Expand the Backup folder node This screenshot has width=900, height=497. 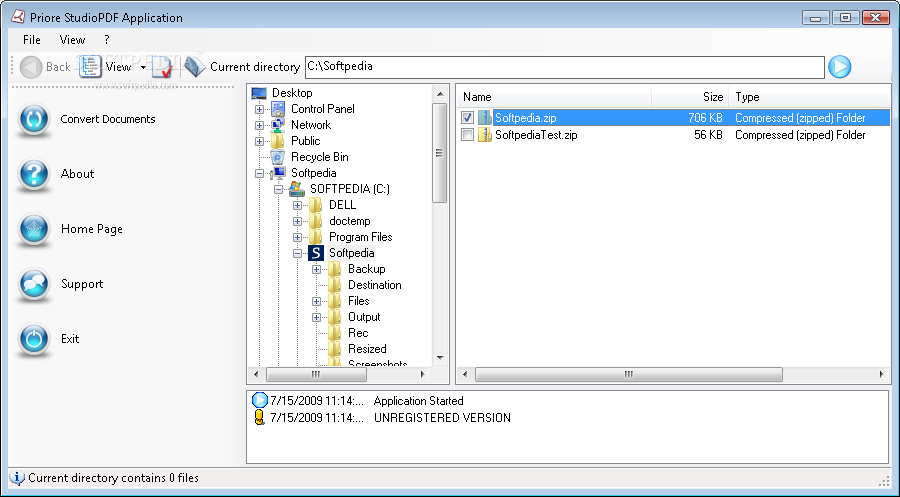316,269
